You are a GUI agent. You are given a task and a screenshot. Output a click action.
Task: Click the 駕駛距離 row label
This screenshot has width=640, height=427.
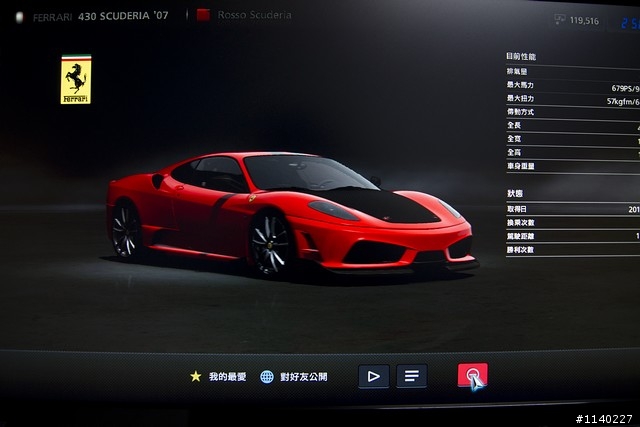point(520,236)
